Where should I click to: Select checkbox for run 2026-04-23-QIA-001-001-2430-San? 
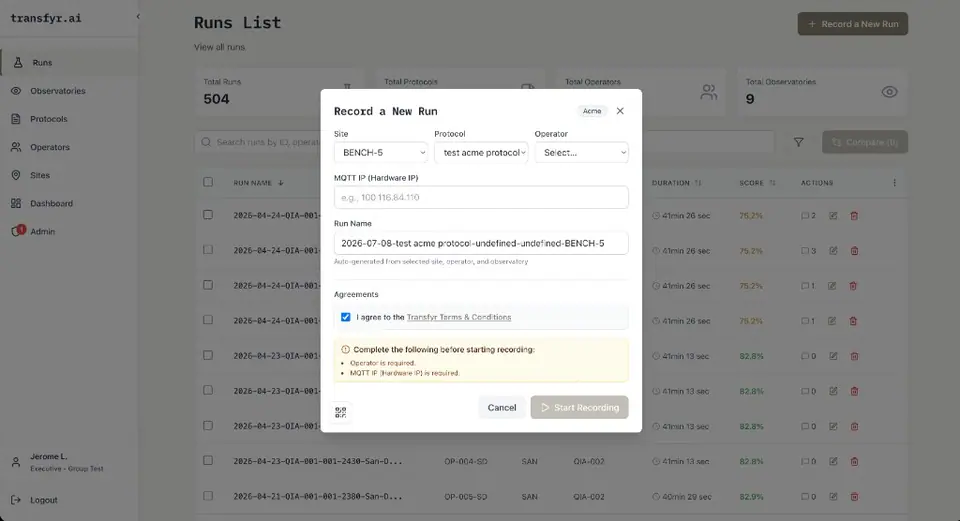click(208, 460)
